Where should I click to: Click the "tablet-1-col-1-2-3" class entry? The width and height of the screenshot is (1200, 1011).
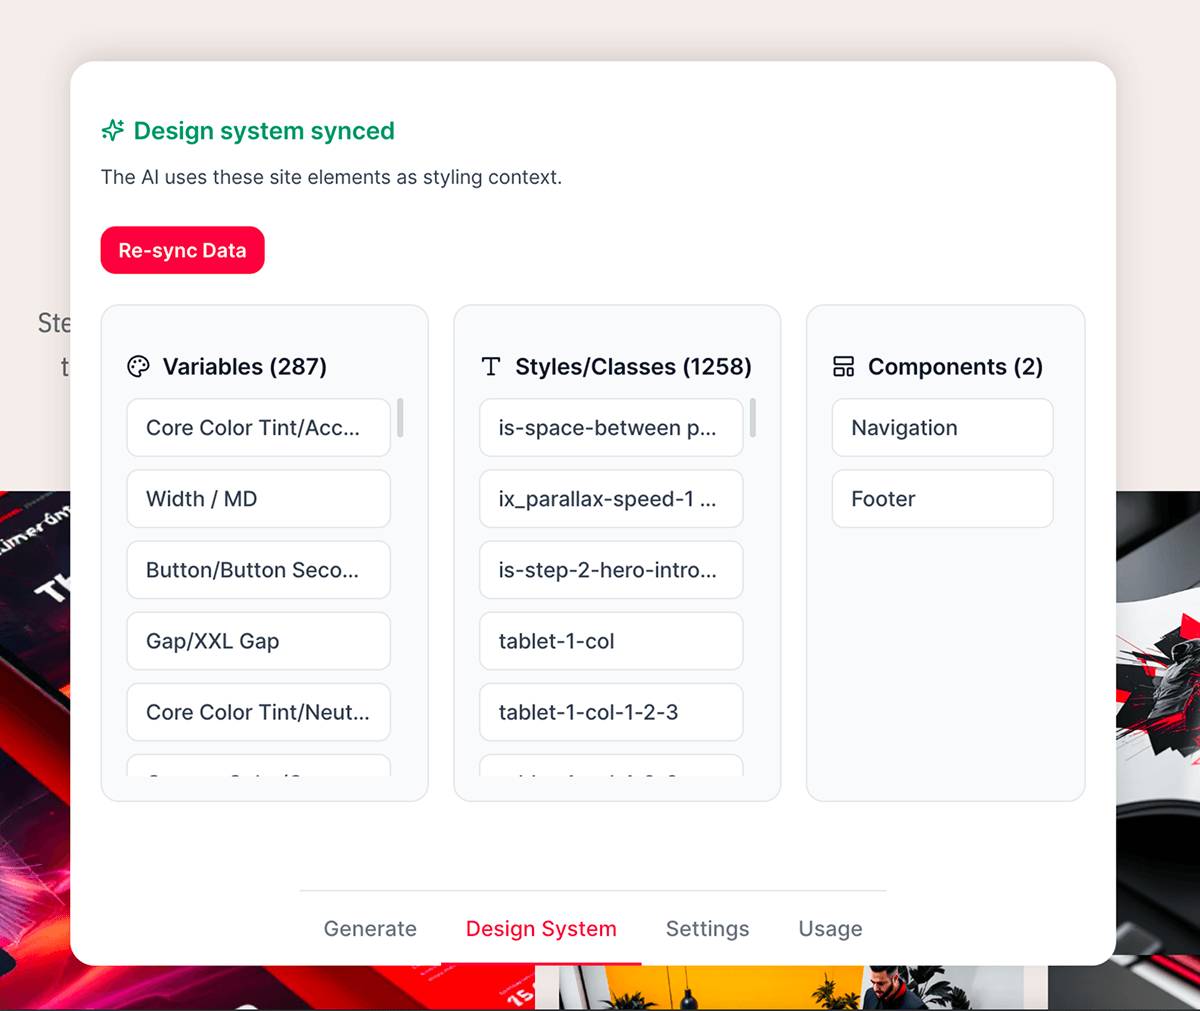pyautogui.click(x=611, y=712)
